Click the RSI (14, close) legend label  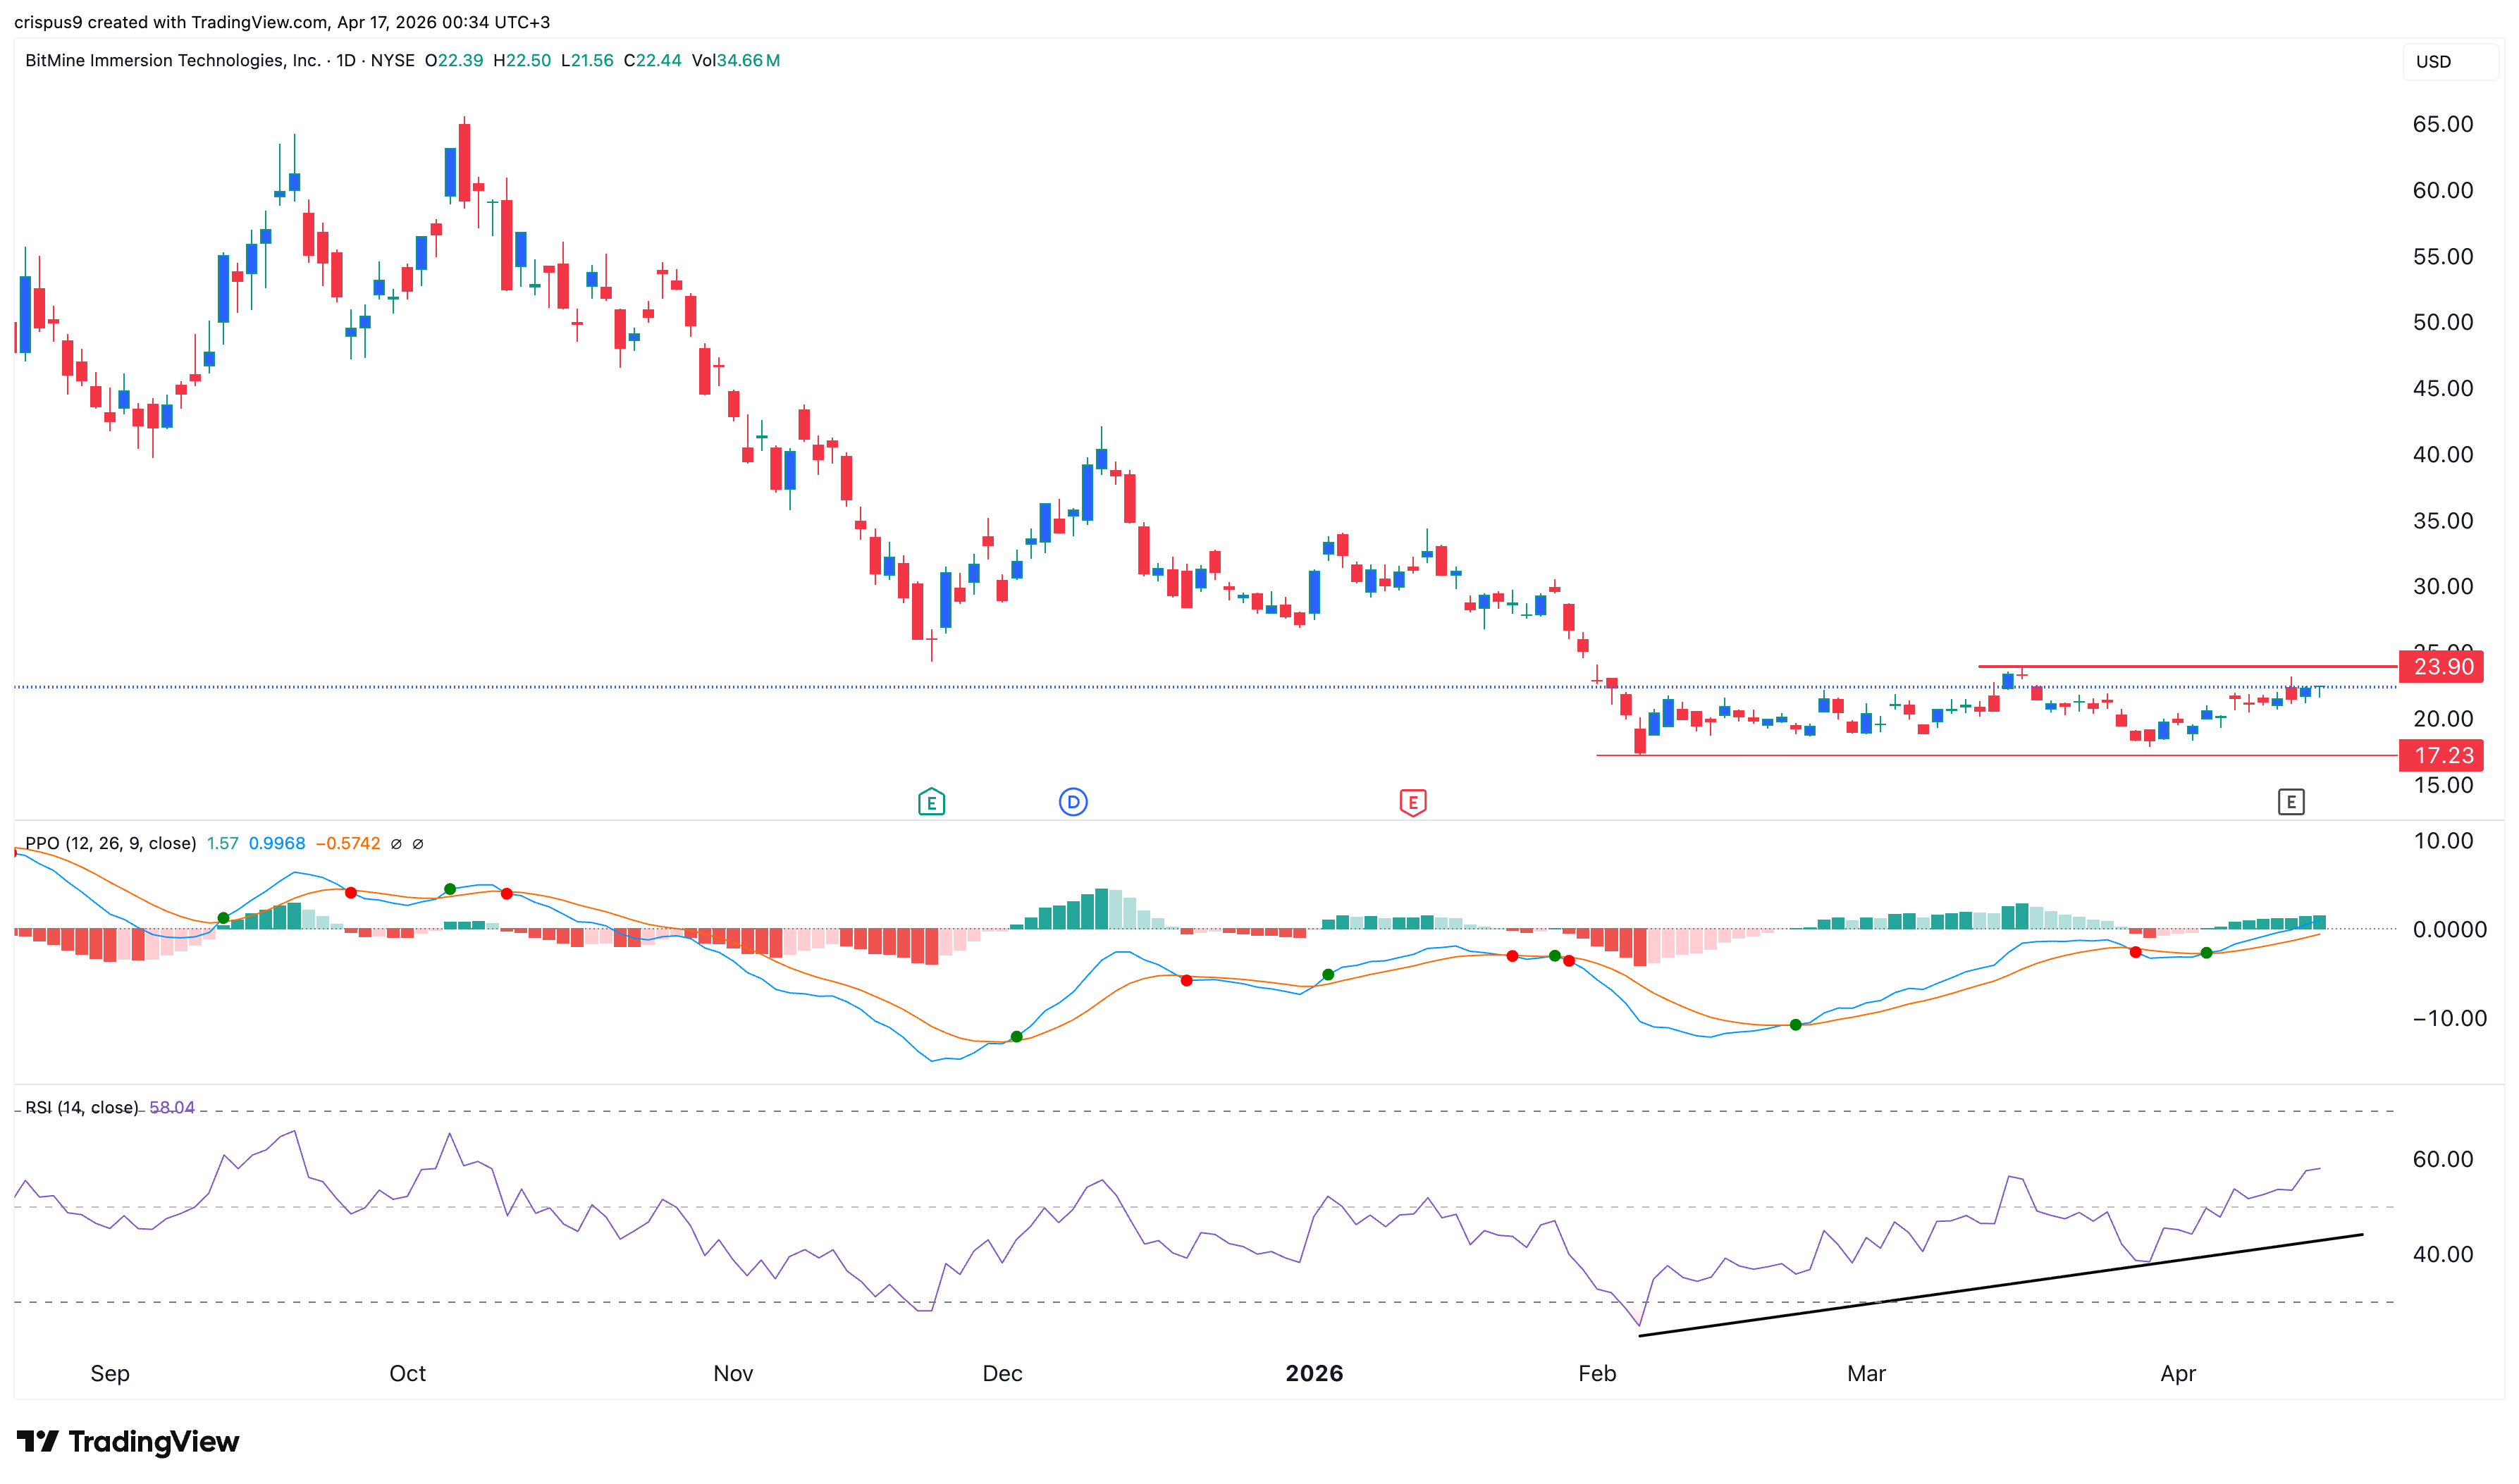click(x=82, y=1108)
